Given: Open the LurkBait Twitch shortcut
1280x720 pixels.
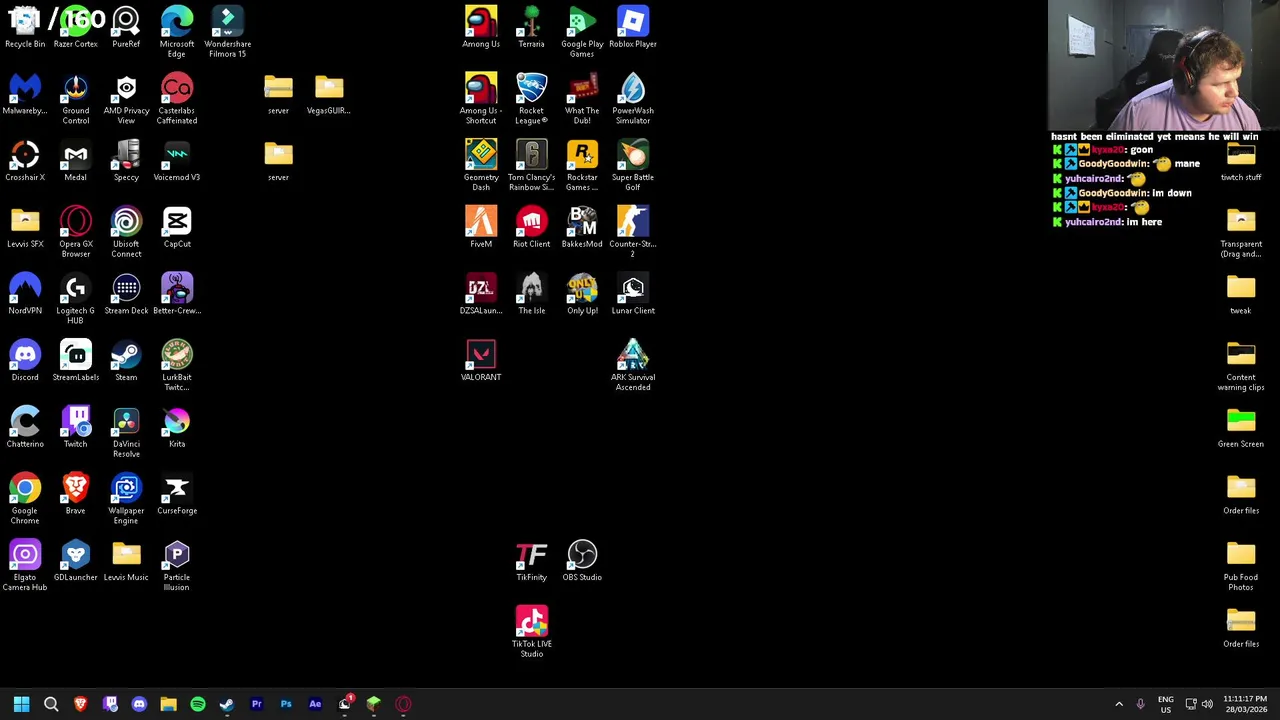Looking at the screenshot, I should coord(177,366).
